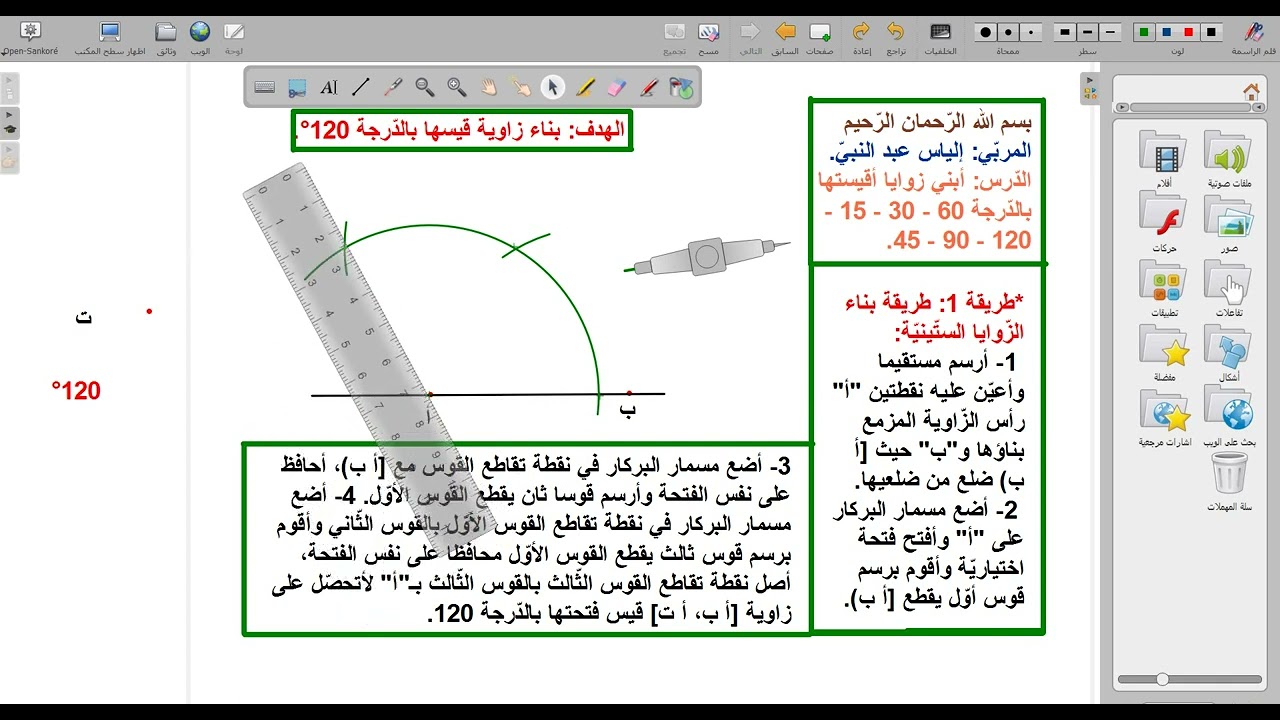The height and width of the screenshot is (720, 1280).
Task: Select the straight line tool
Action: click(x=361, y=88)
